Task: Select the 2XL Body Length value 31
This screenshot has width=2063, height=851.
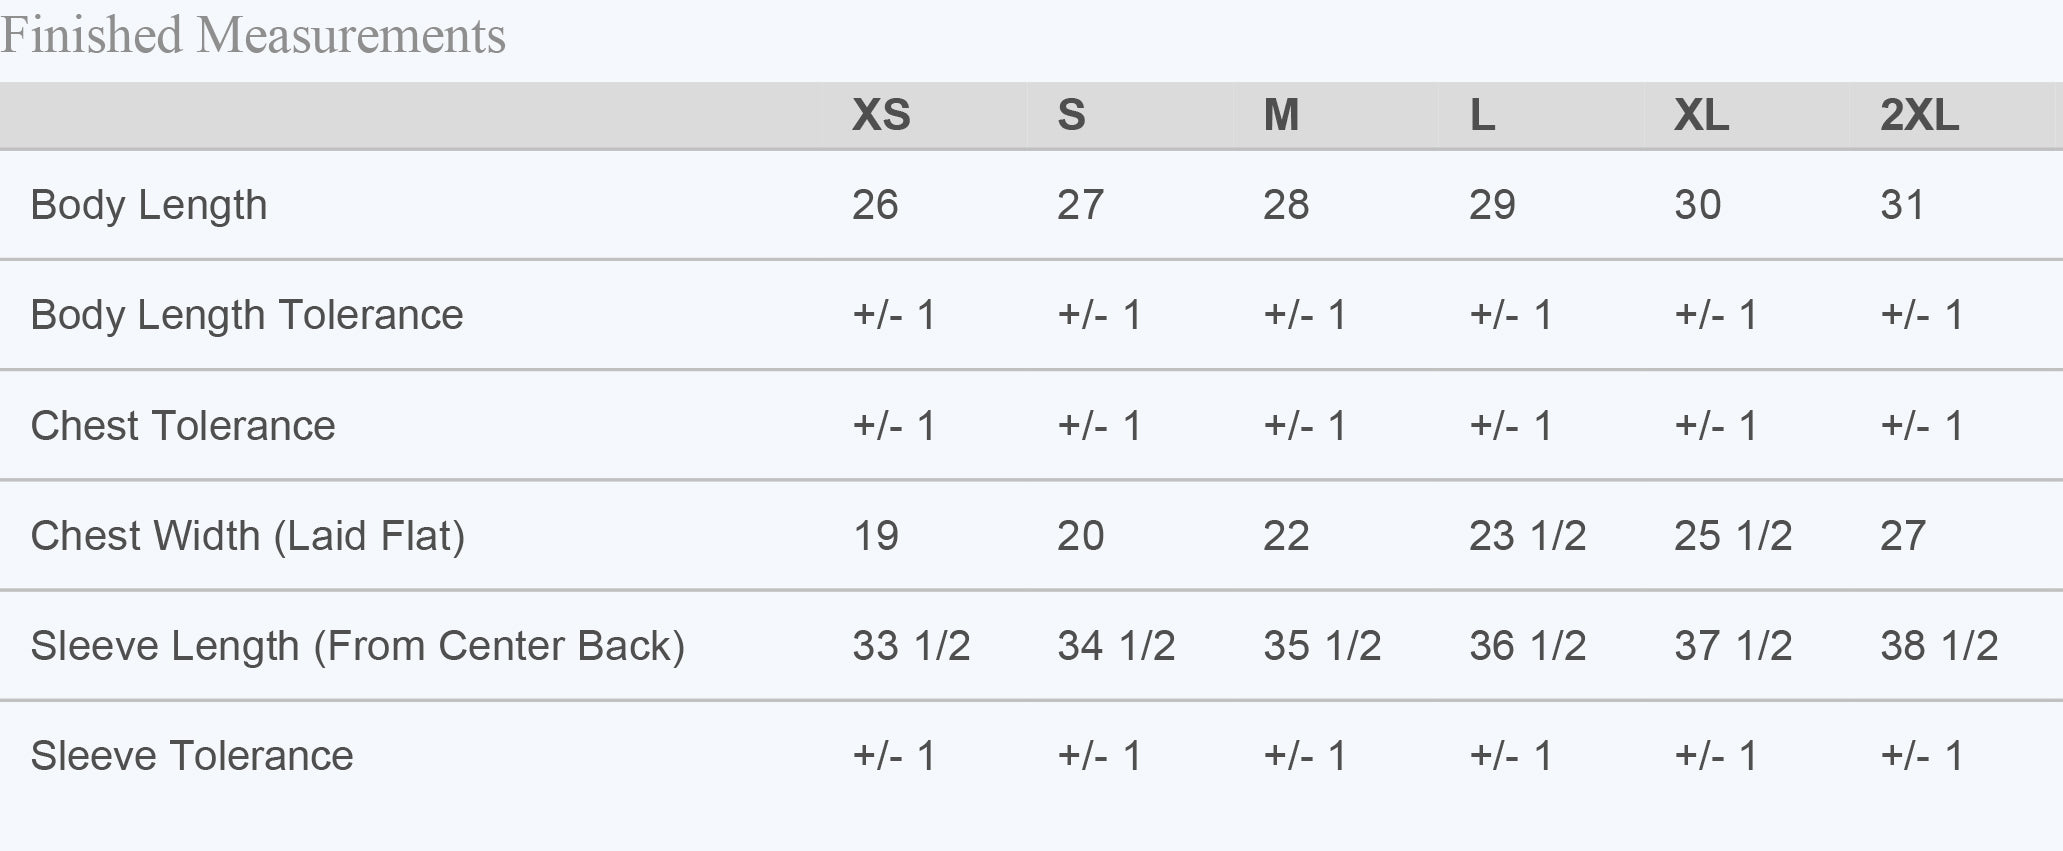Action: coord(1902,205)
